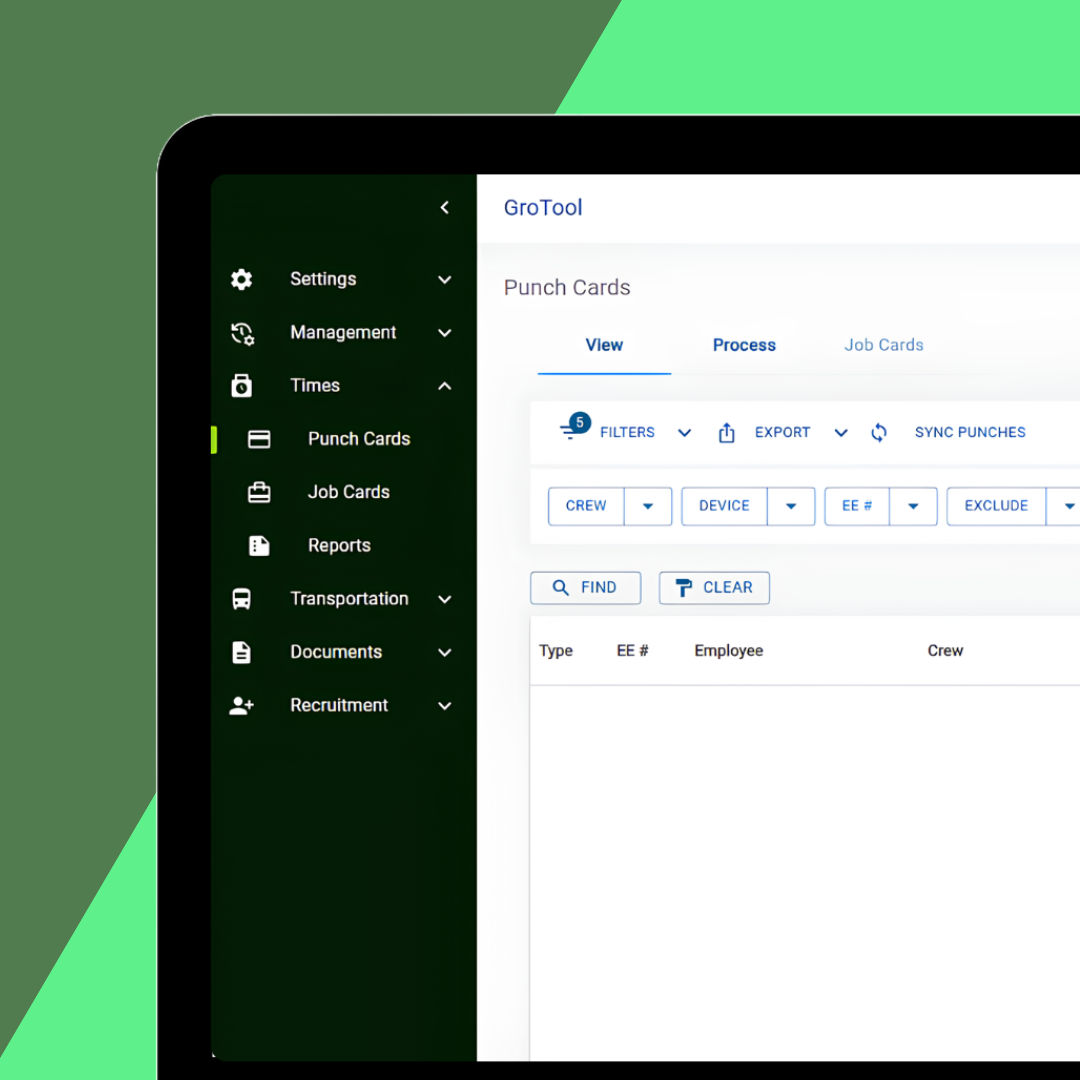Switch to the Process tab
Viewport: 1080px width, 1080px height.
(744, 345)
